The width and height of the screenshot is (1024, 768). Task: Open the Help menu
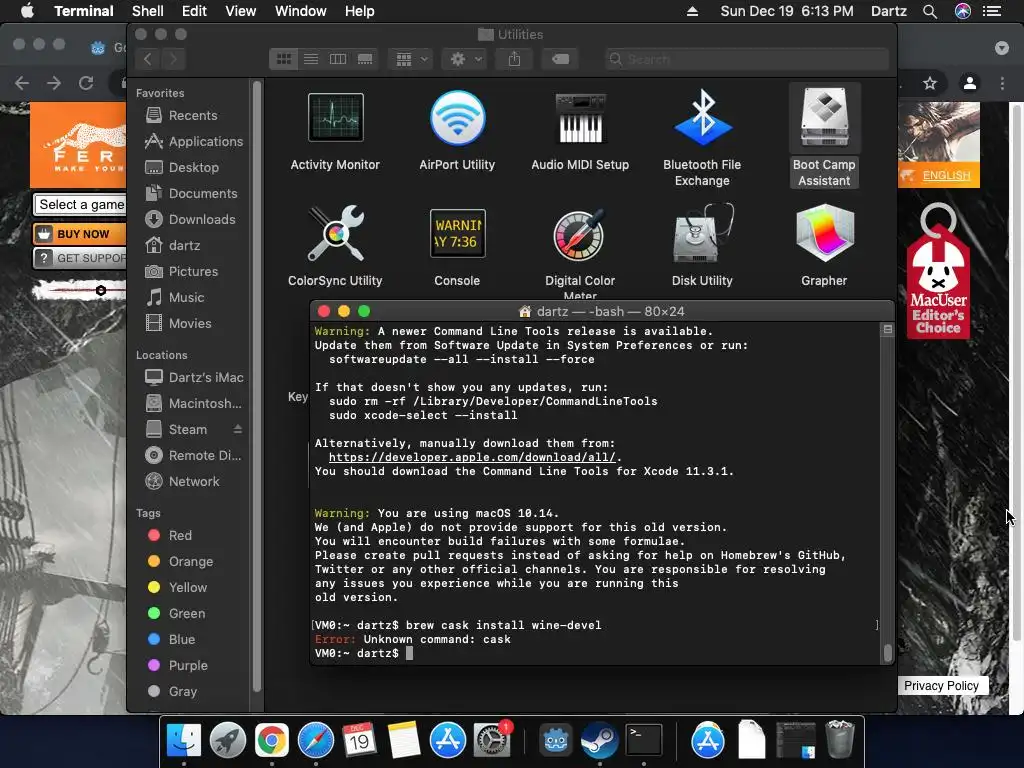[359, 11]
